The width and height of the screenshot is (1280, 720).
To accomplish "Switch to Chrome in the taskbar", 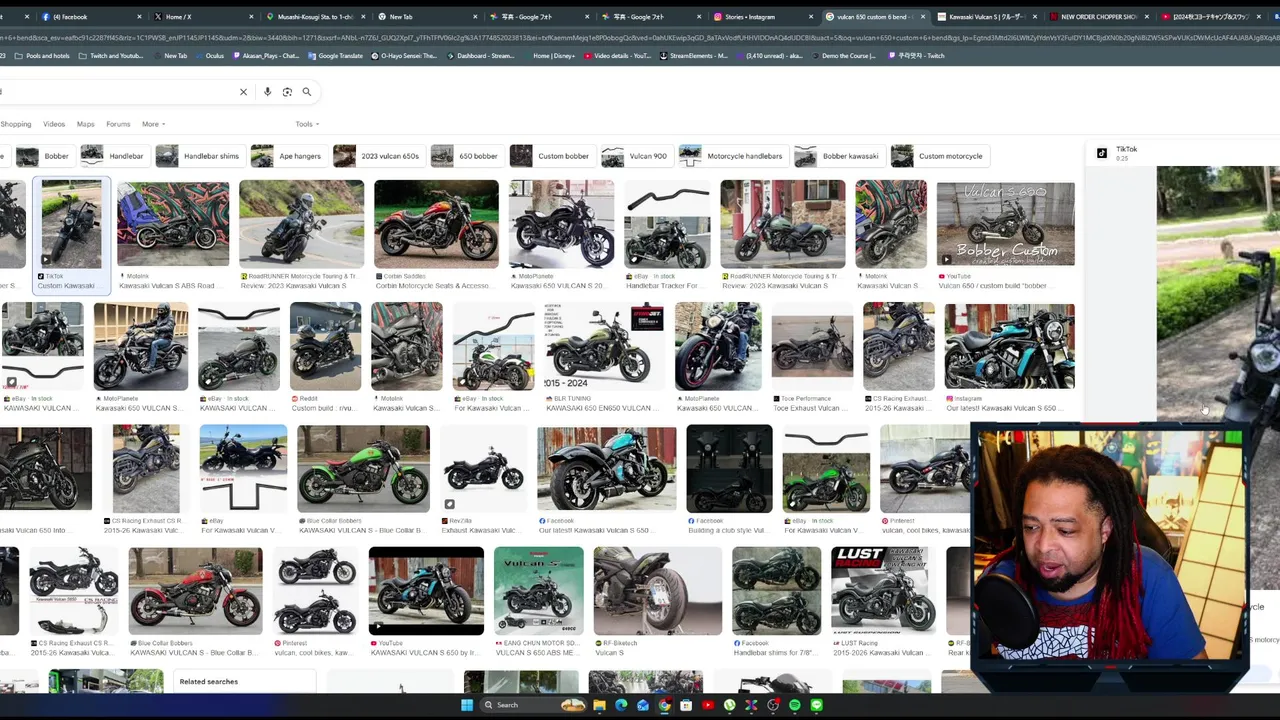I will [x=664, y=705].
